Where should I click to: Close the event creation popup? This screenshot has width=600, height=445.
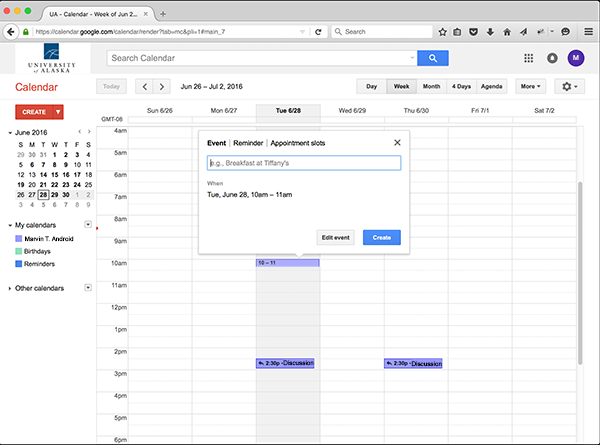(397, 143)
